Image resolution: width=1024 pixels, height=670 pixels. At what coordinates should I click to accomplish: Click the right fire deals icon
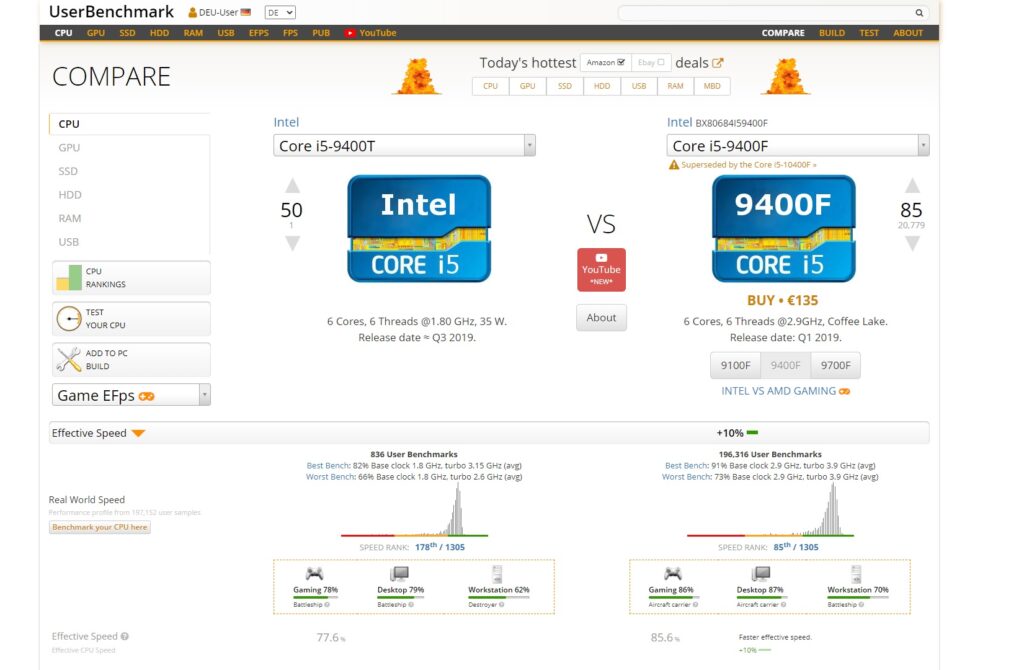(x=786, y=76)
